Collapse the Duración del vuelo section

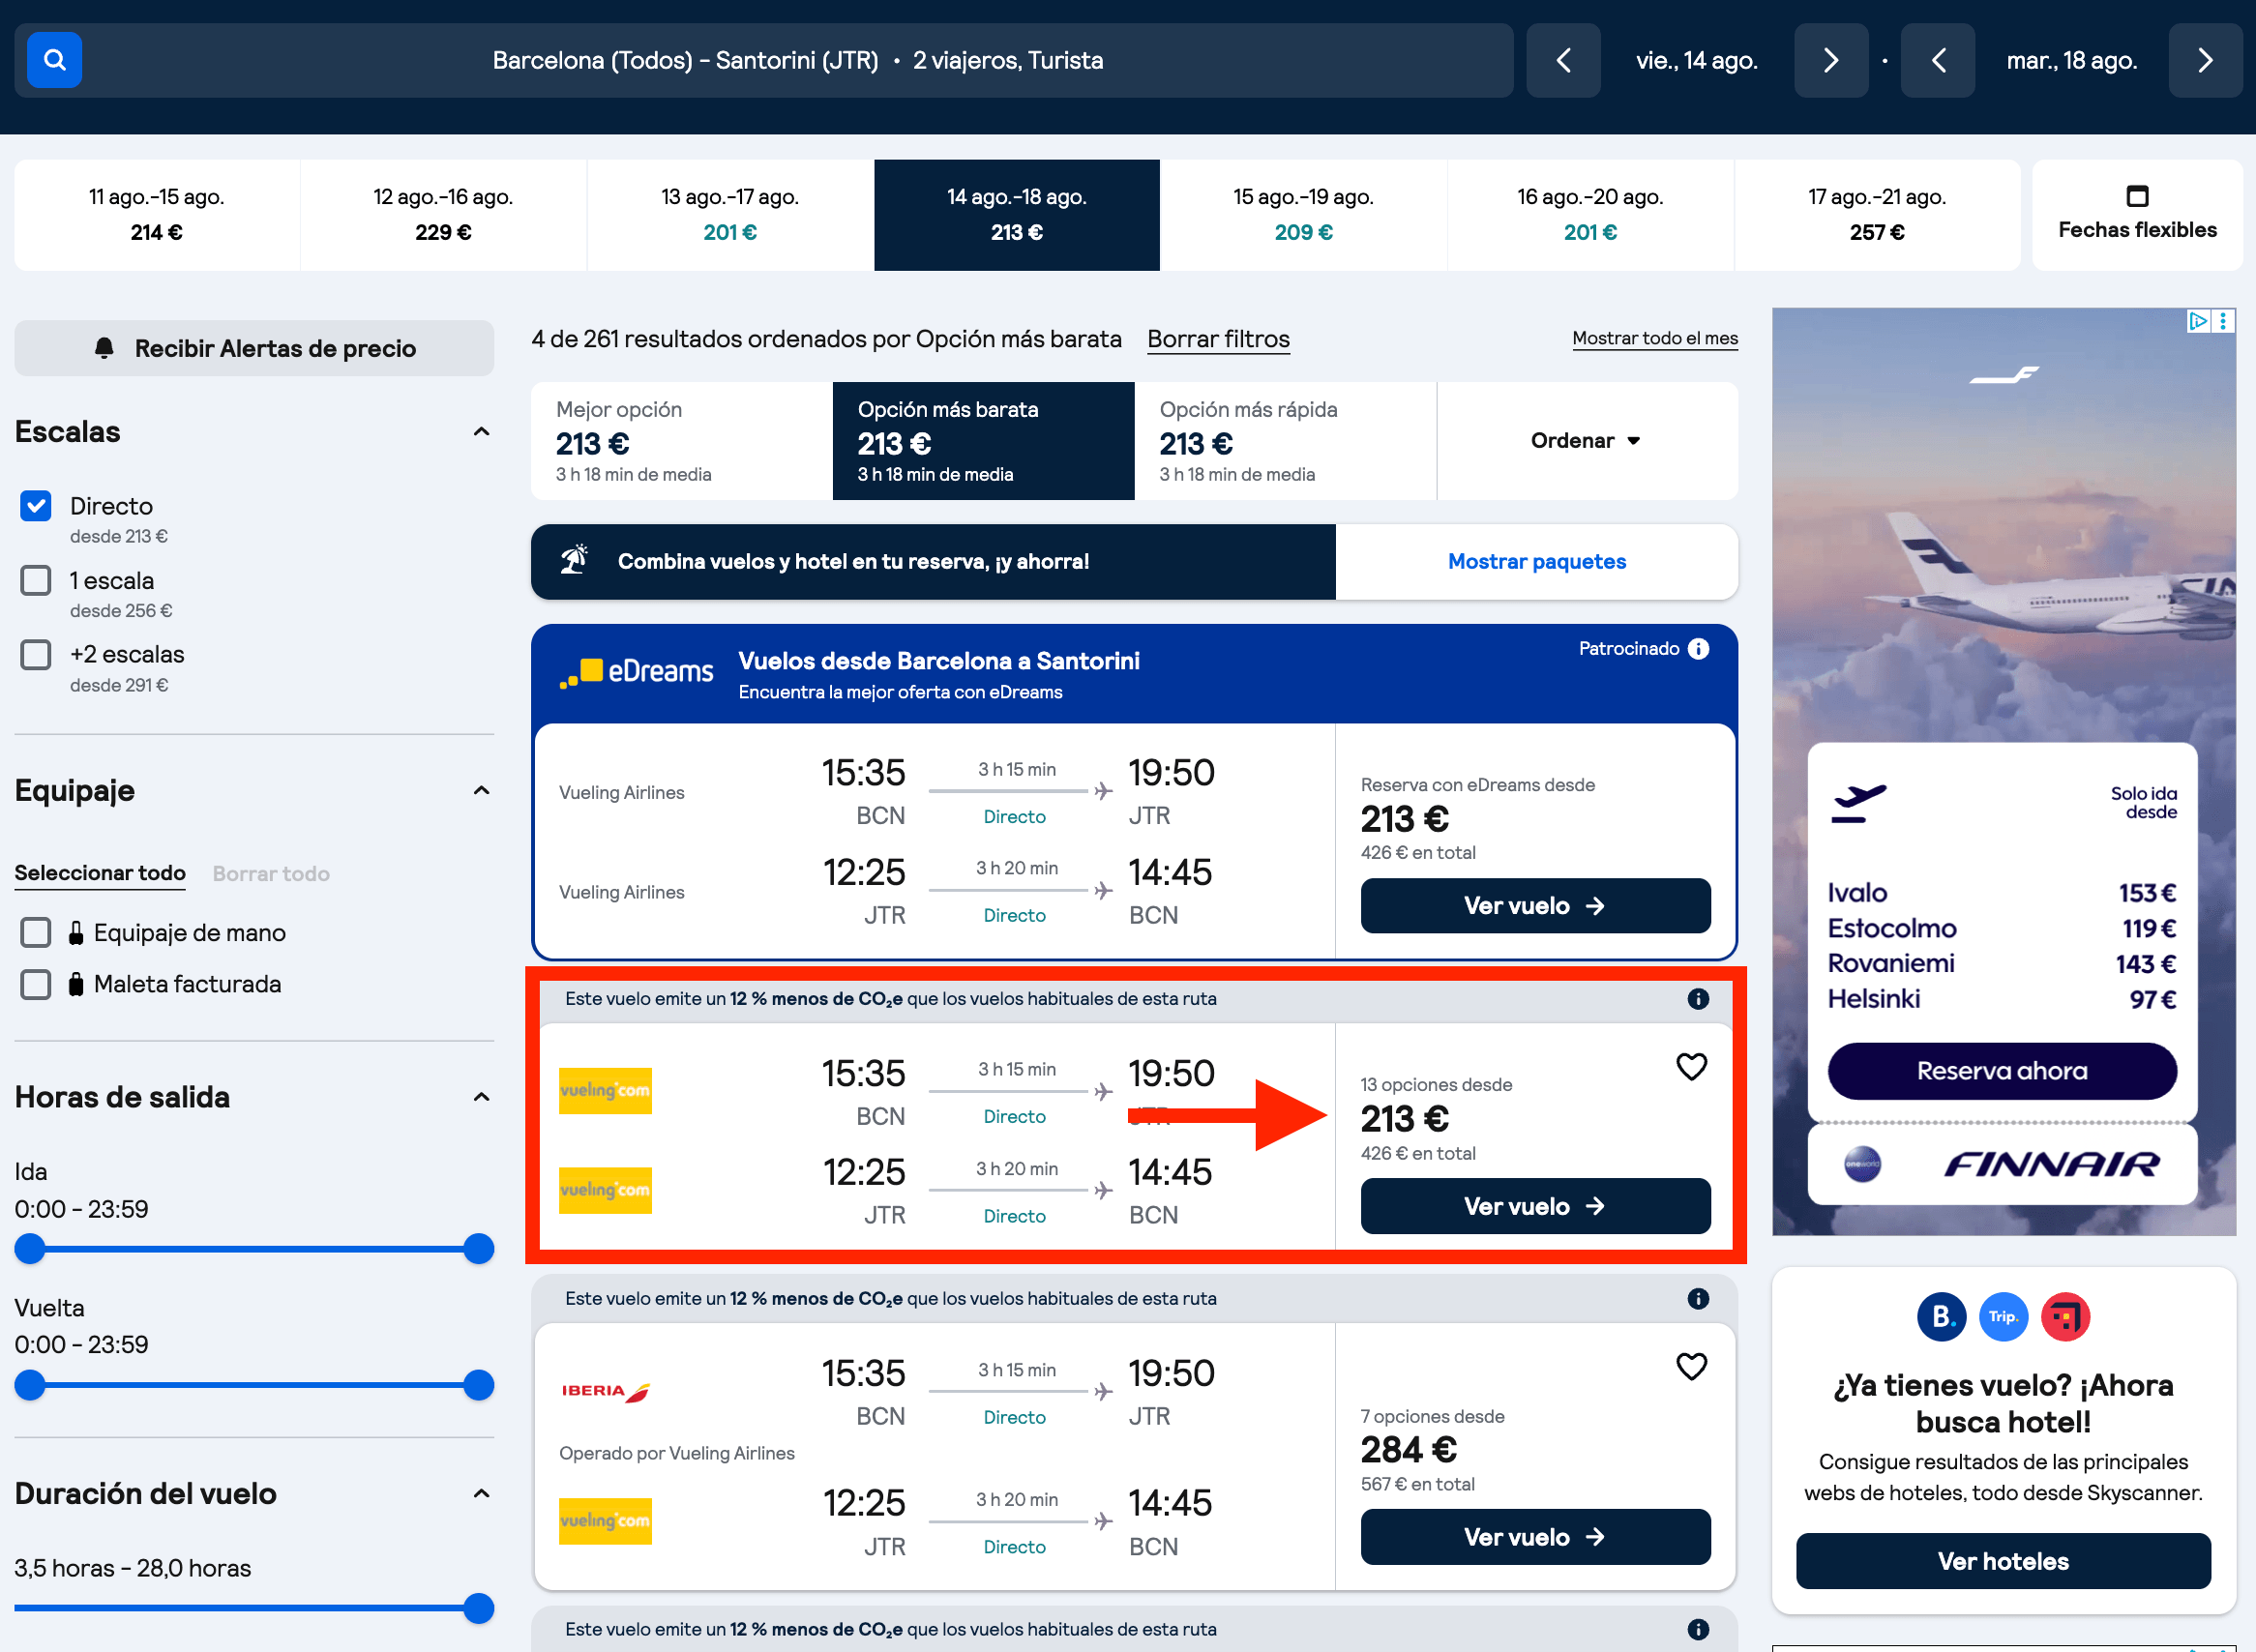pos(481,1493)
